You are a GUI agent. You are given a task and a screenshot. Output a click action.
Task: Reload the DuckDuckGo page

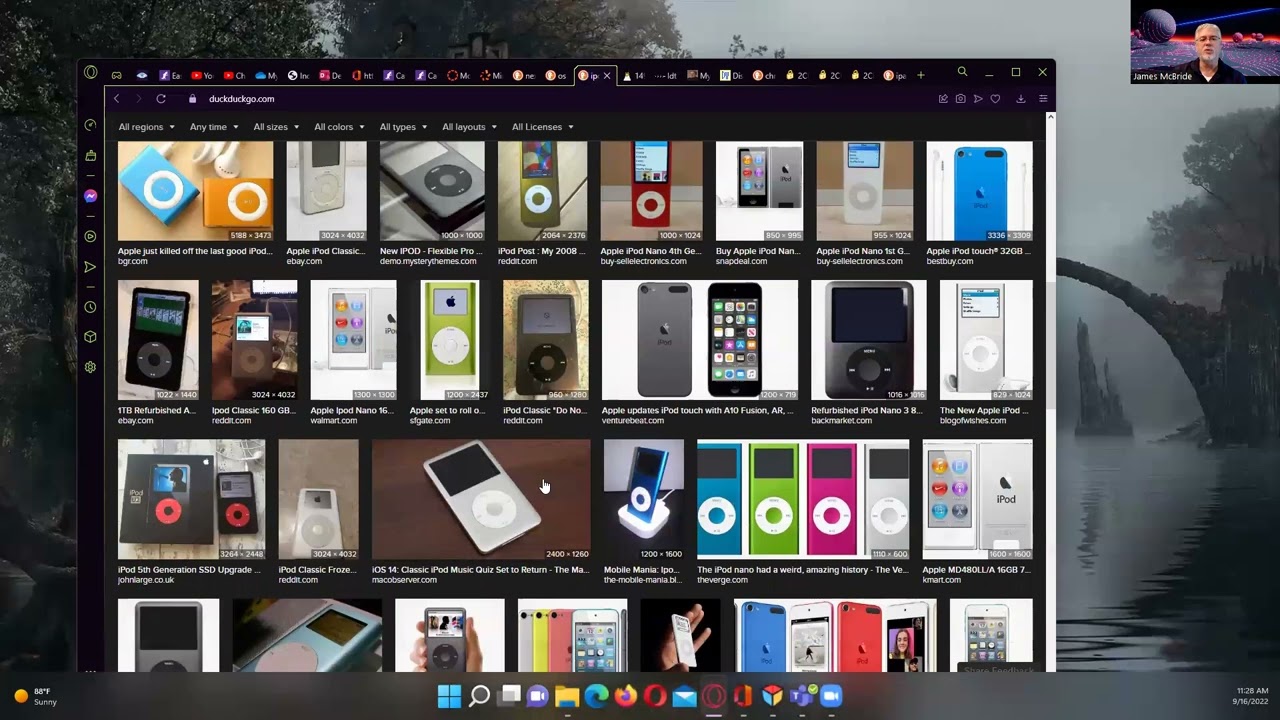pyautogui.click(x=160, y=99)
